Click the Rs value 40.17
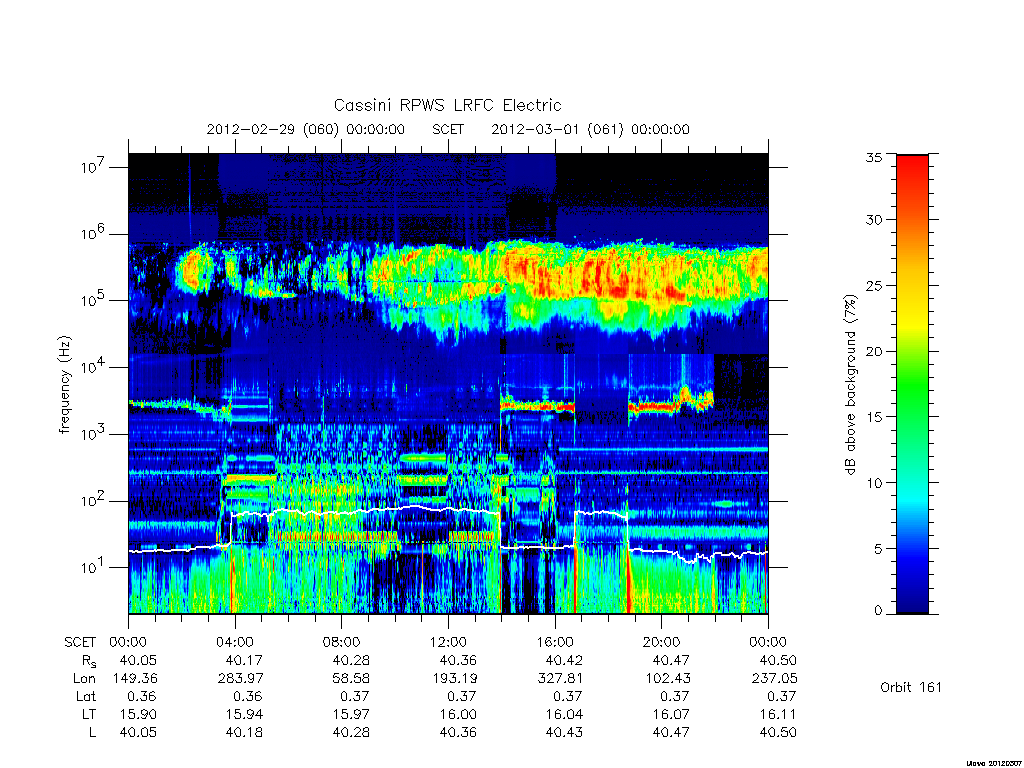 [x=244, y=660]
